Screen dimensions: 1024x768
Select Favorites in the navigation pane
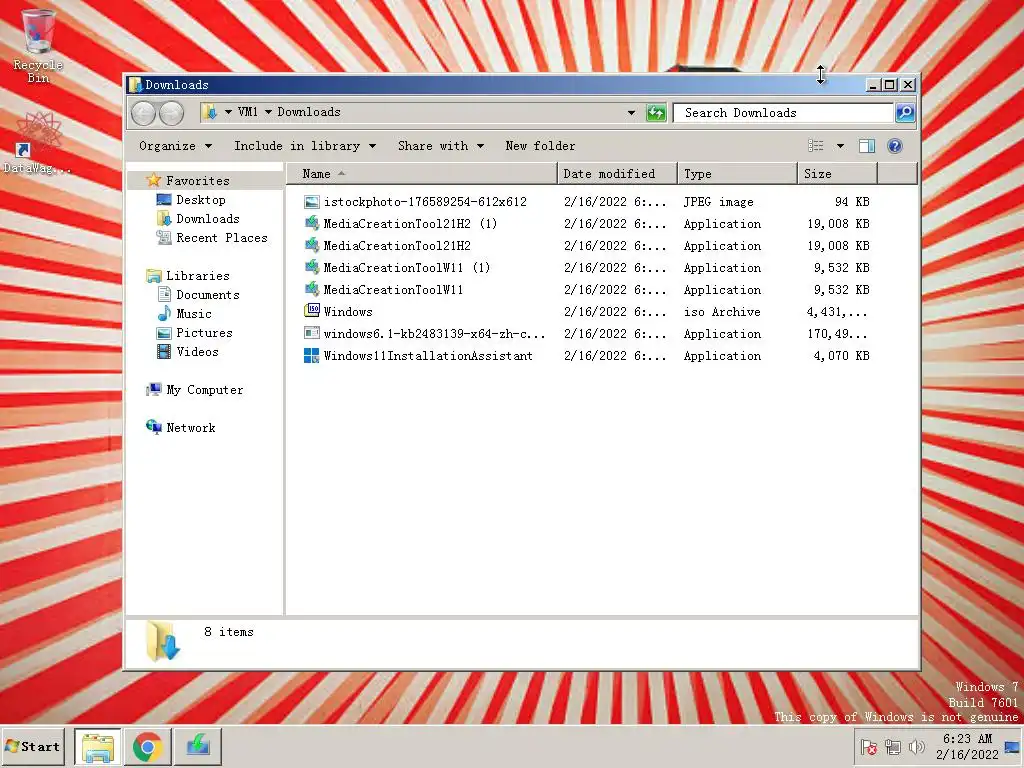pos(197,180)
